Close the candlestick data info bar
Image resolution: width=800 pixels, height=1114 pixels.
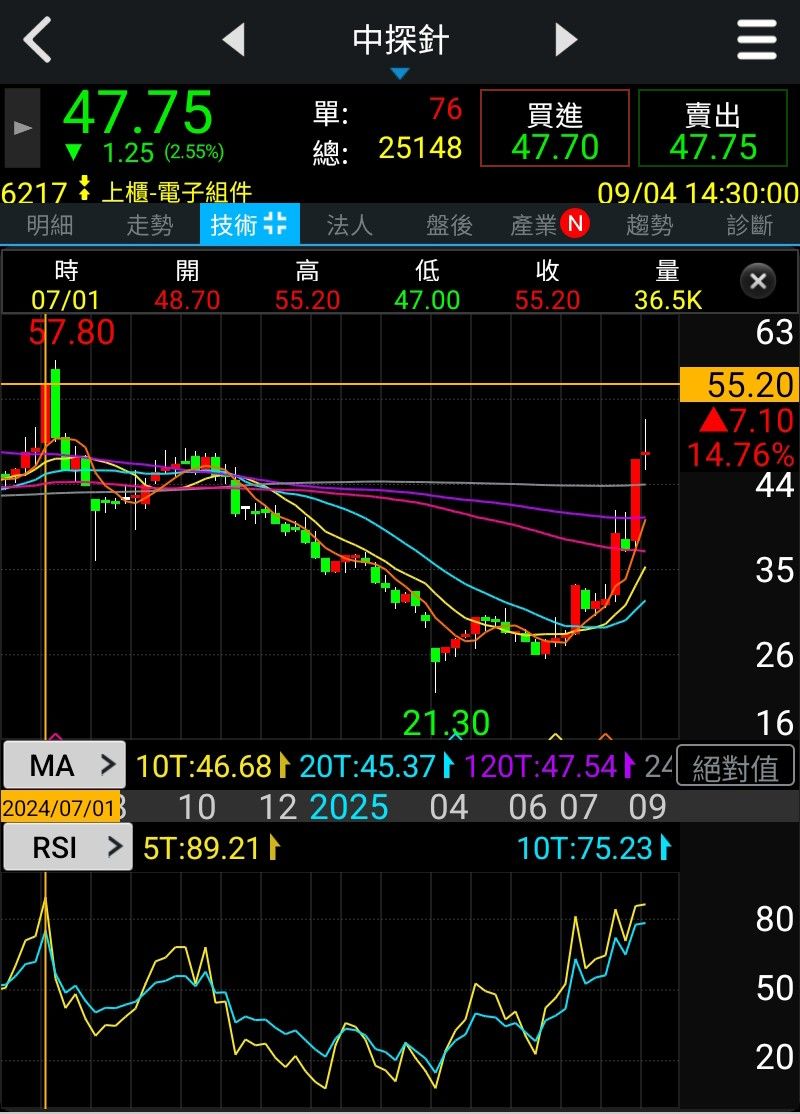(757, 281)
